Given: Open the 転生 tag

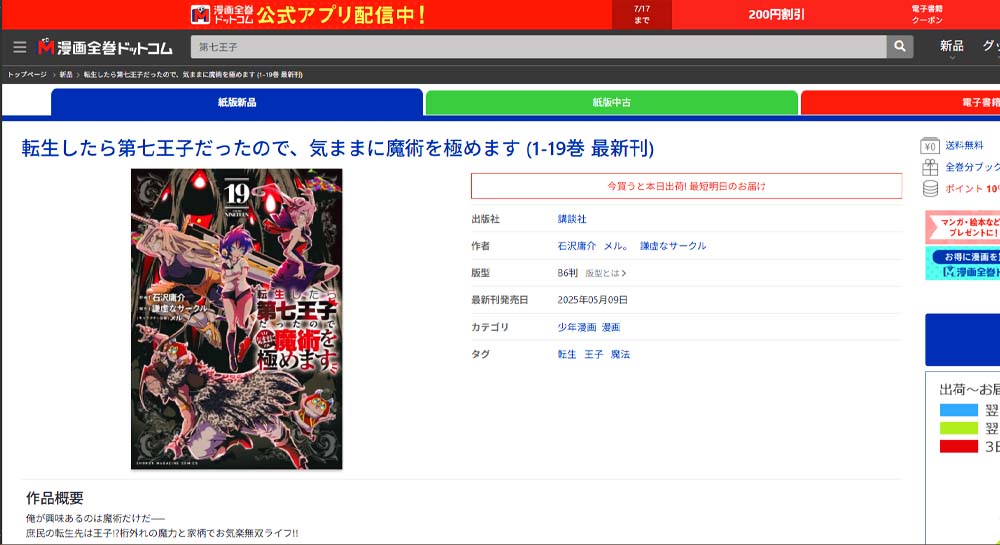Looking at the screenshot, I should coord(567,354).
